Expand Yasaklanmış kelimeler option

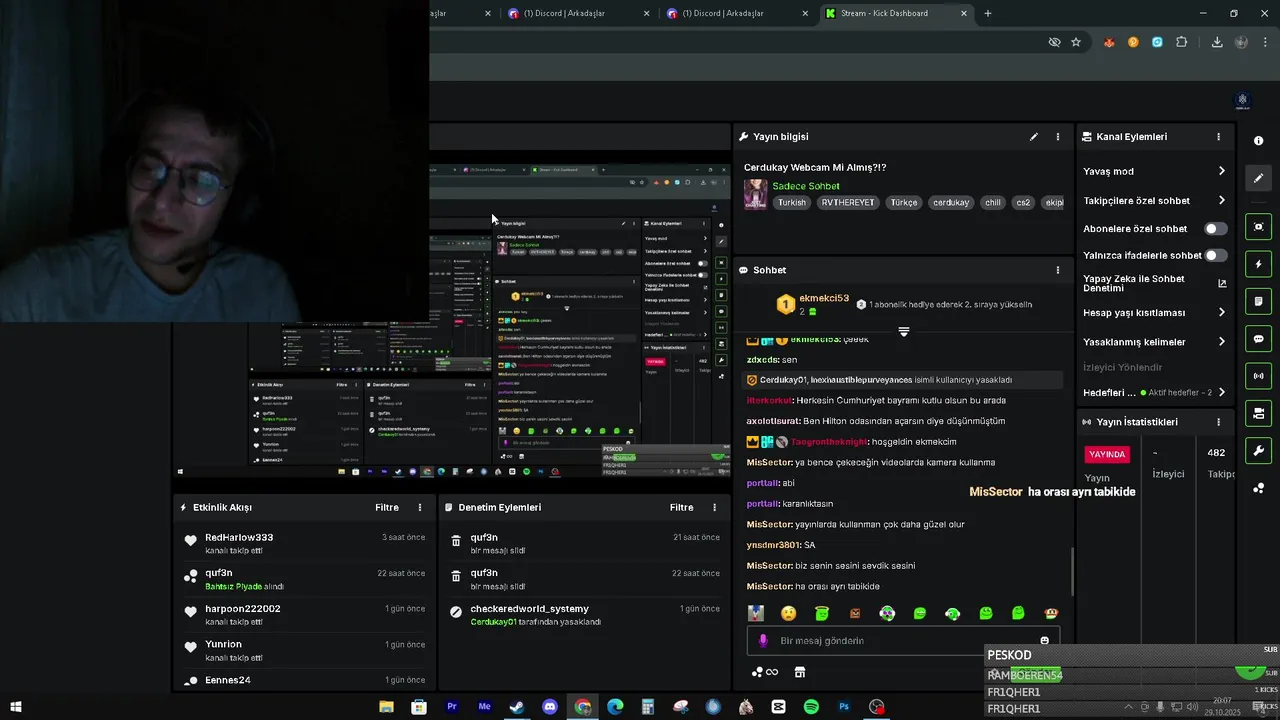coord(1221,342)
